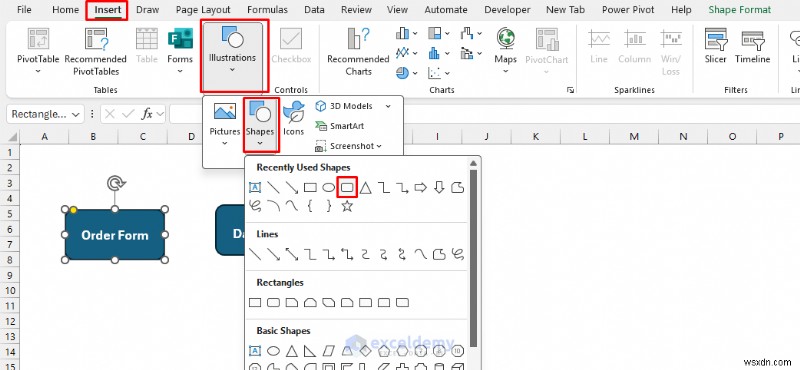Expand the column chart dropdown arrow
This screenshot has height=370, width=800.
(415, 34)
